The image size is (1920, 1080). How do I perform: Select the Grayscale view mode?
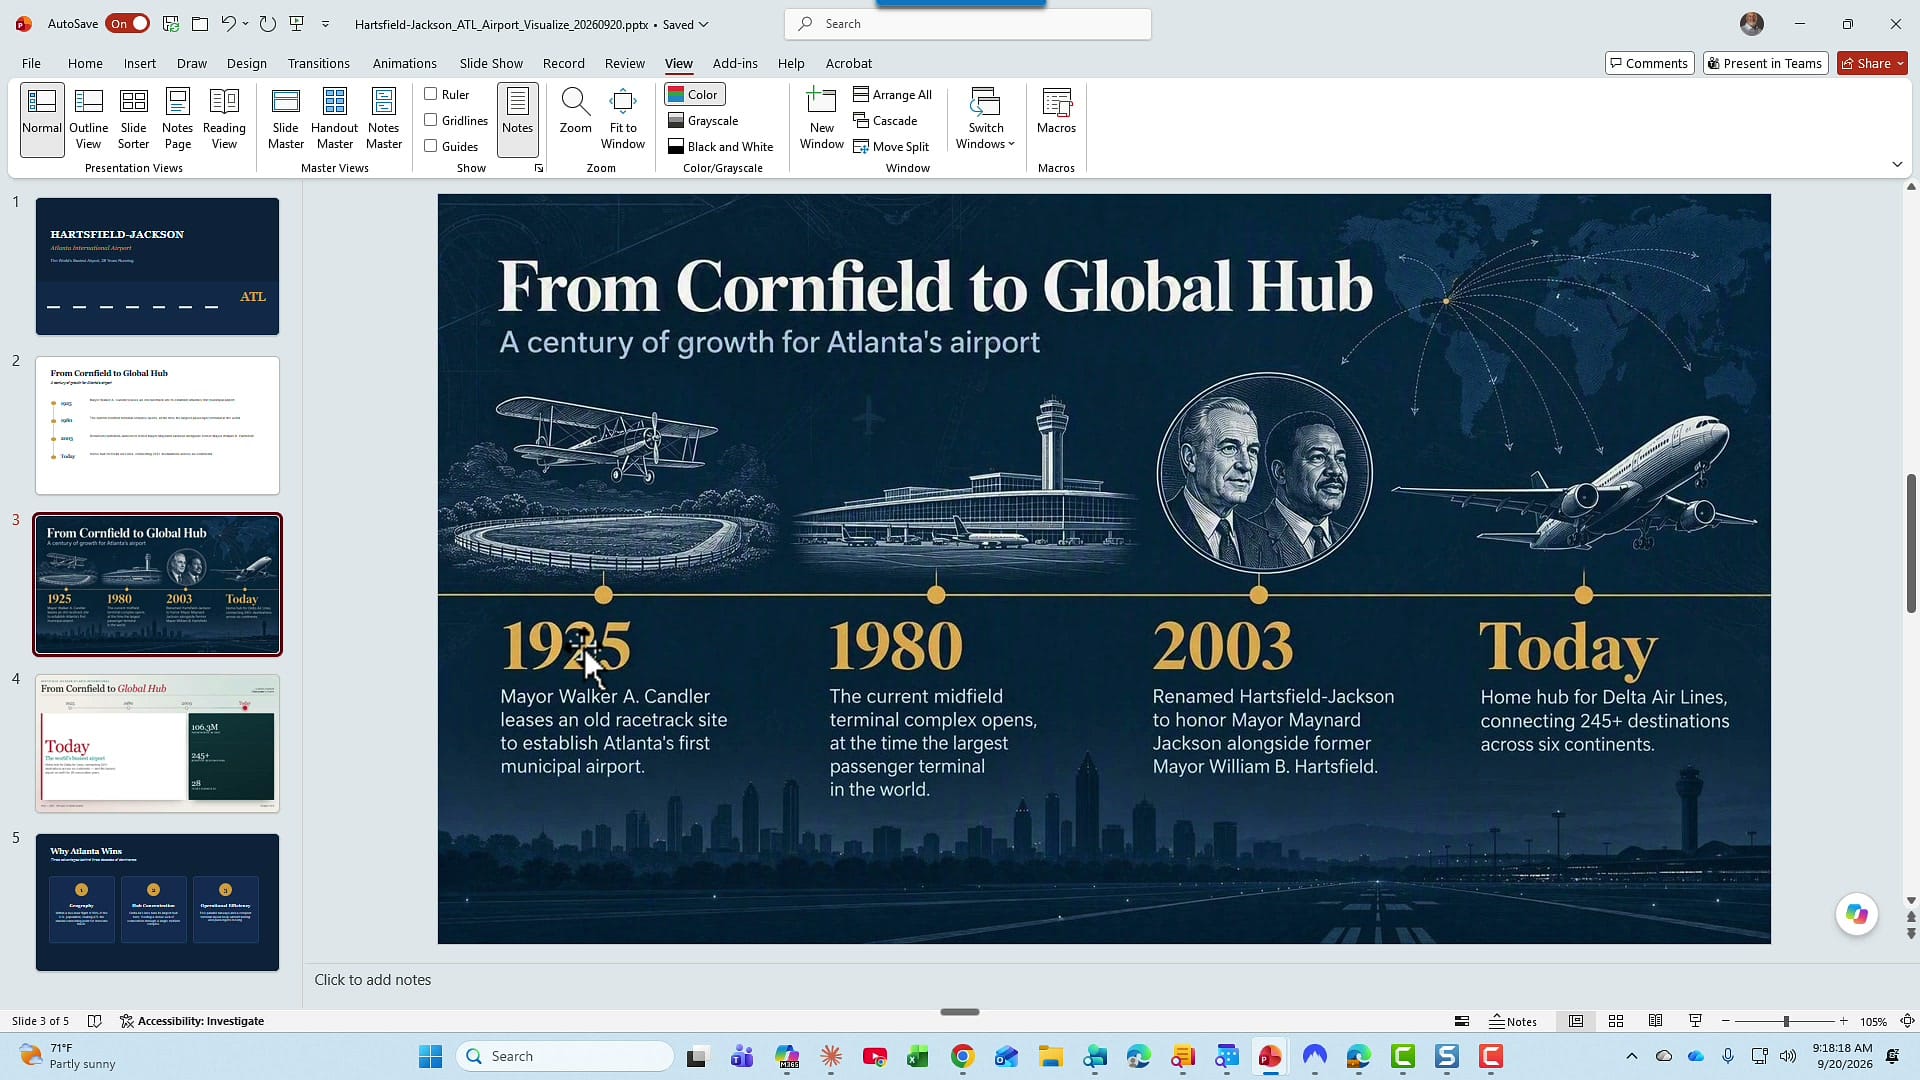pos(703,120)
